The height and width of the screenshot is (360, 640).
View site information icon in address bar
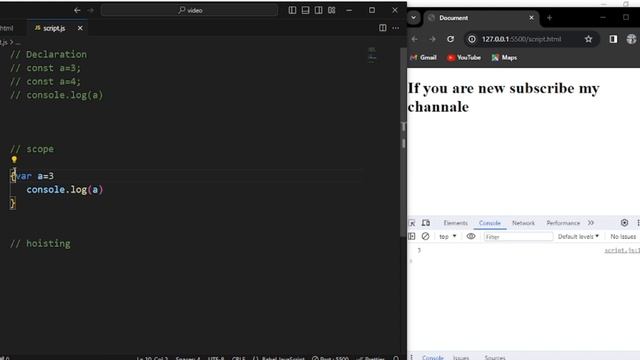pos(472,39)
